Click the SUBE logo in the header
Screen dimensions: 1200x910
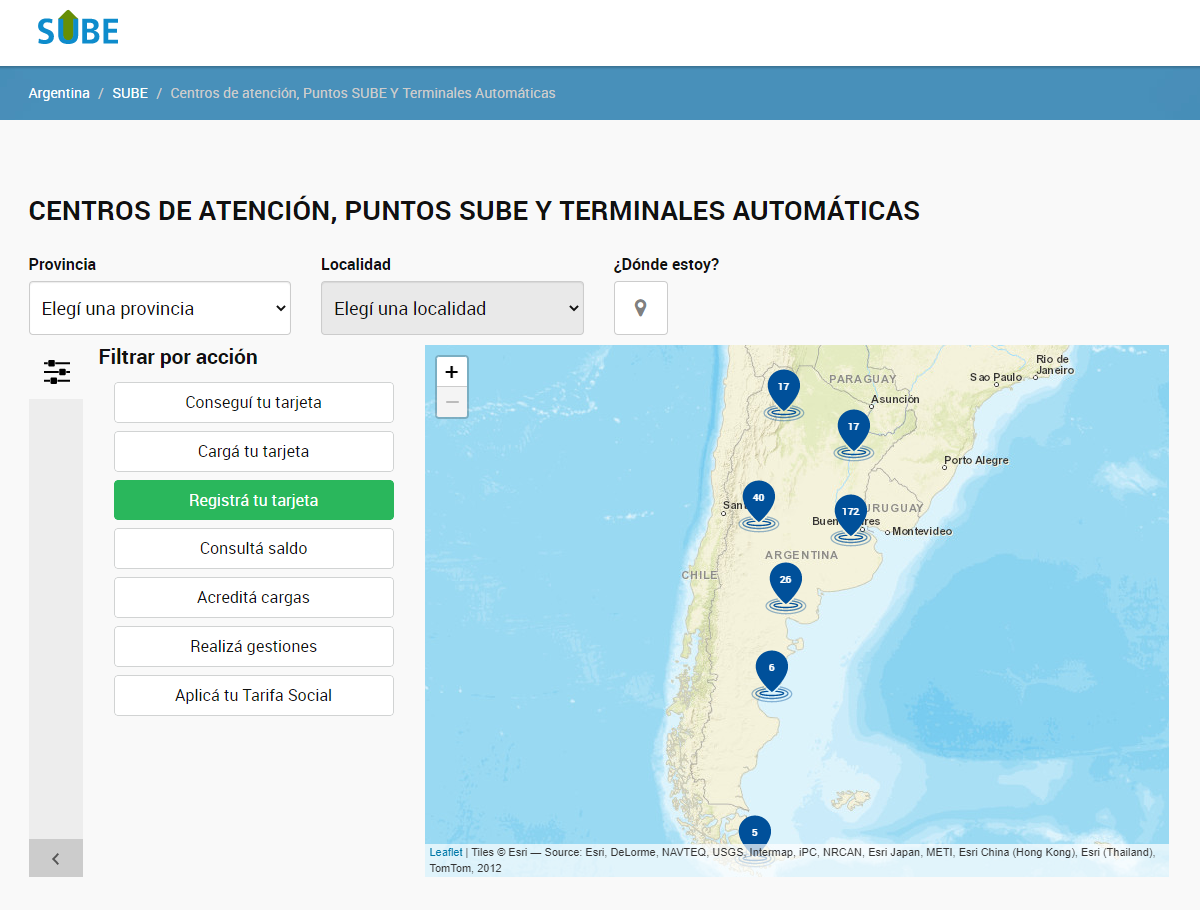click(x=77, y=29)
